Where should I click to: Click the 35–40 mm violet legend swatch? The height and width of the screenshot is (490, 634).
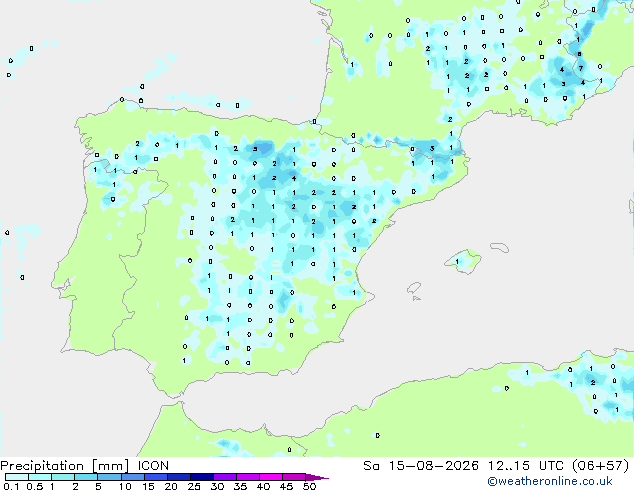pos(247,477)
